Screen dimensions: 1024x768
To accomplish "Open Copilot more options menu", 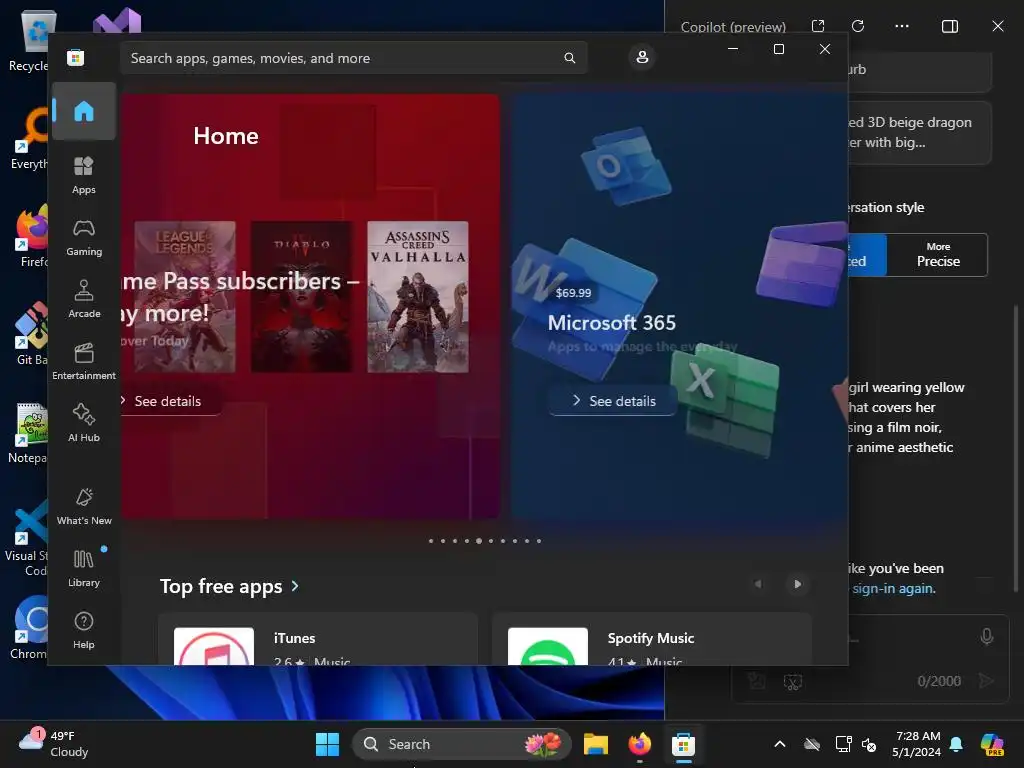I will [902, 26].
